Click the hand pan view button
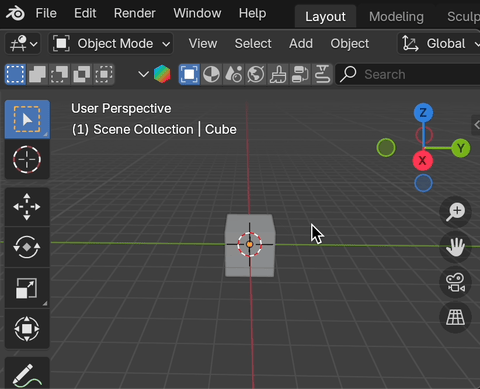The image size is (480, 389). [455, 247]
